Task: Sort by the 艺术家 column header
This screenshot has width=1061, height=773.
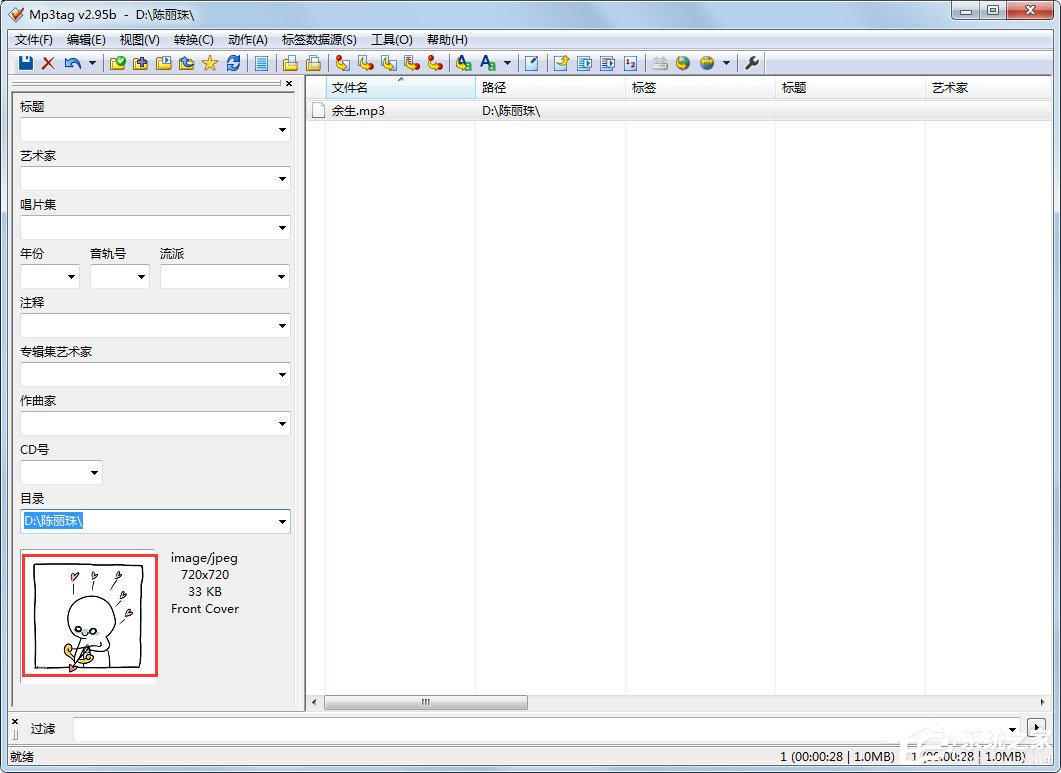Action: [x=989, y=87]
